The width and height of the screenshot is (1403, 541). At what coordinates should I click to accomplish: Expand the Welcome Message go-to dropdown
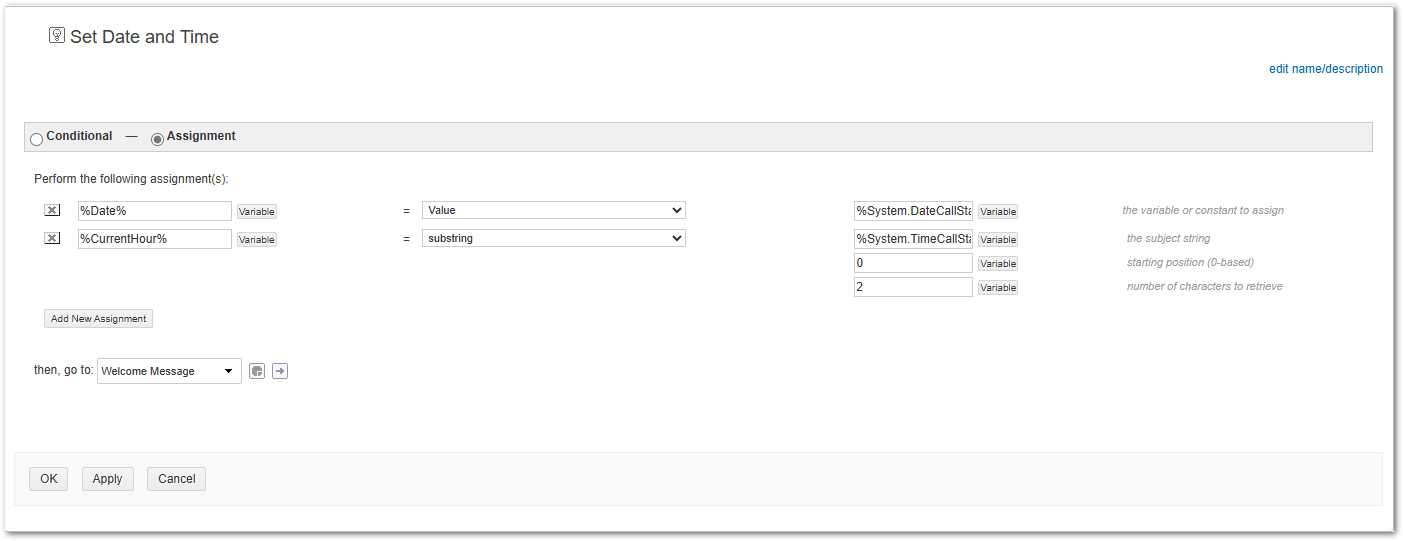coord(169,371)
